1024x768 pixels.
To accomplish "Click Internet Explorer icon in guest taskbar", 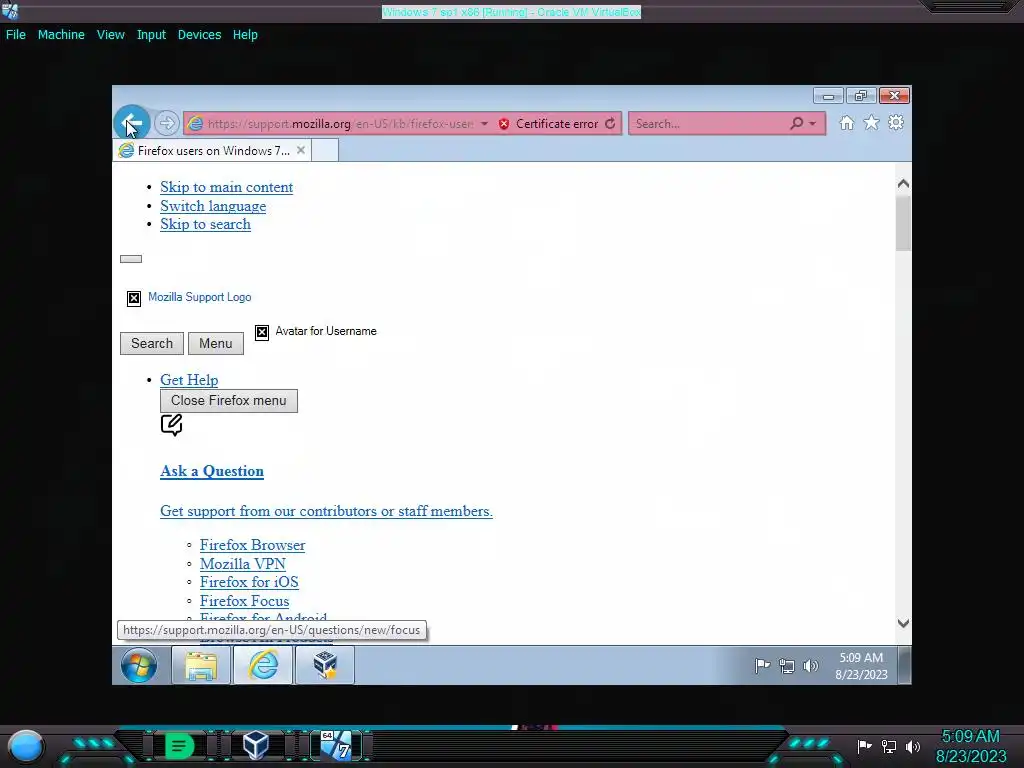I will tap(263, 665).
